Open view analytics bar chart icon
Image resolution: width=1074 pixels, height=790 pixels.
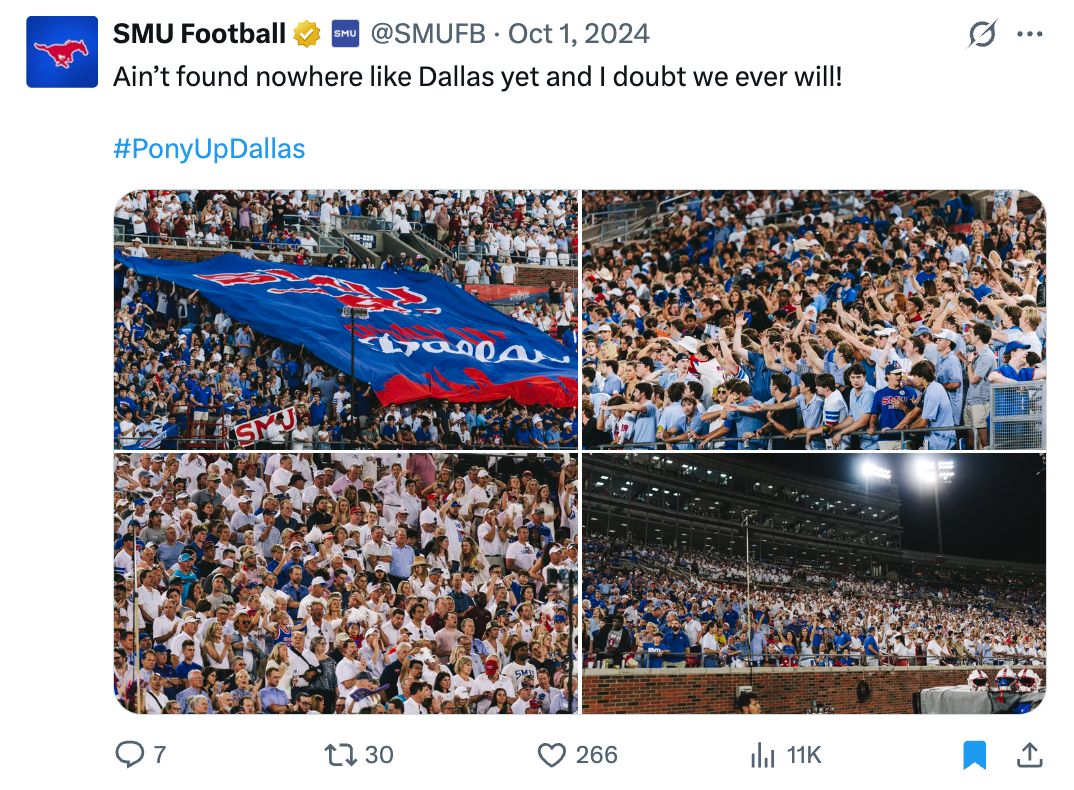point(763,755)
